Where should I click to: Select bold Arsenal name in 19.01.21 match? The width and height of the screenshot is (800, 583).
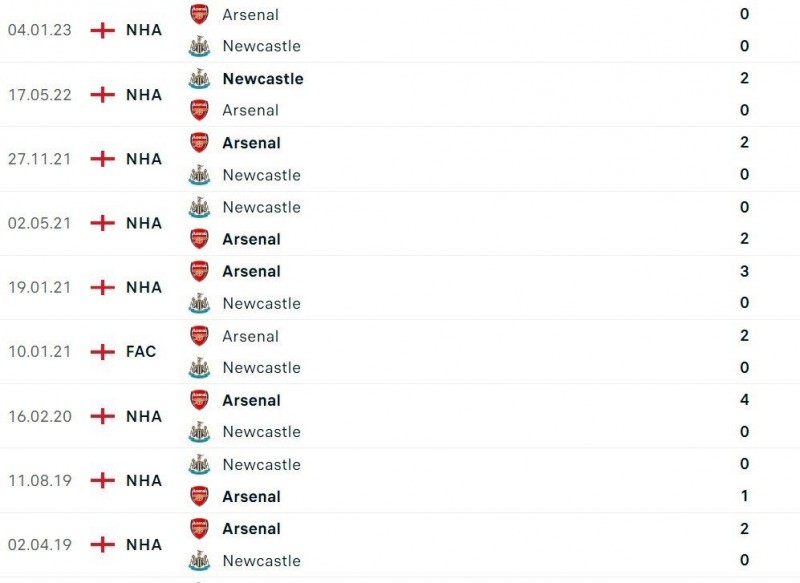251,271
